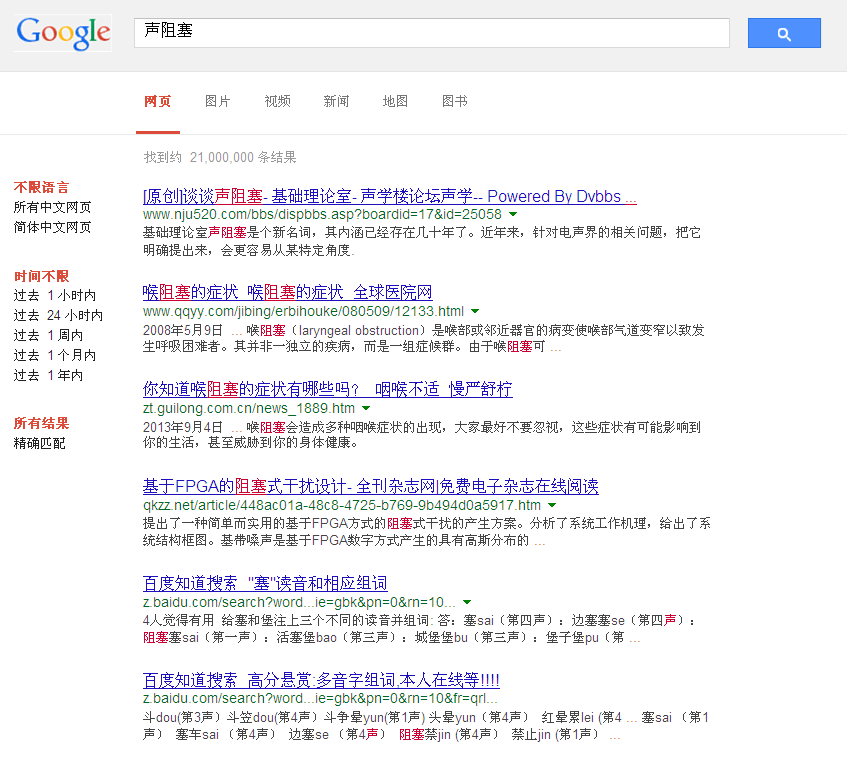Click the blue search magnifier button
Viewport: 847px width, 760px height.
783,33
